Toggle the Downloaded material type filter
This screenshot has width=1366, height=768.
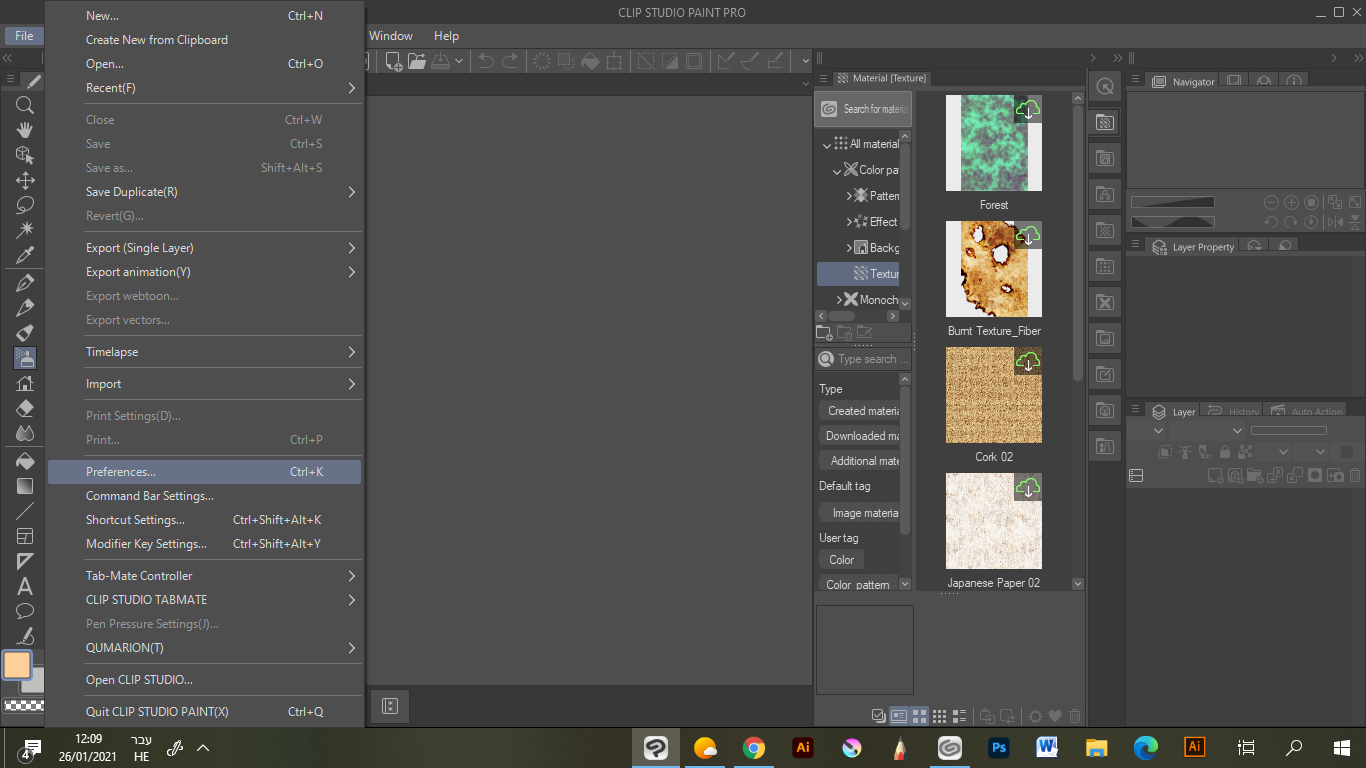tap(861, 436)
